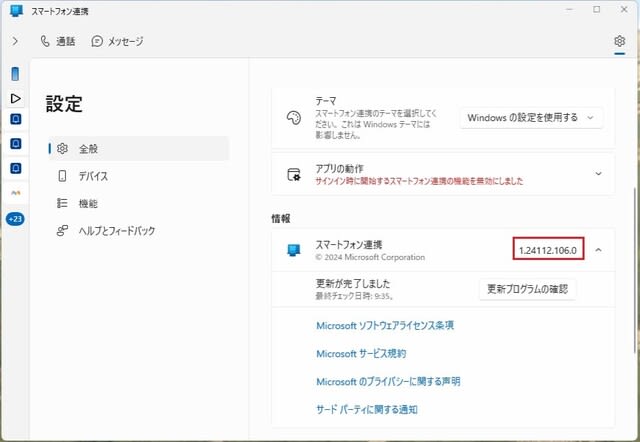Open the +23 more notifications badge
Screen dimensions: 640x442
[15, 219]
